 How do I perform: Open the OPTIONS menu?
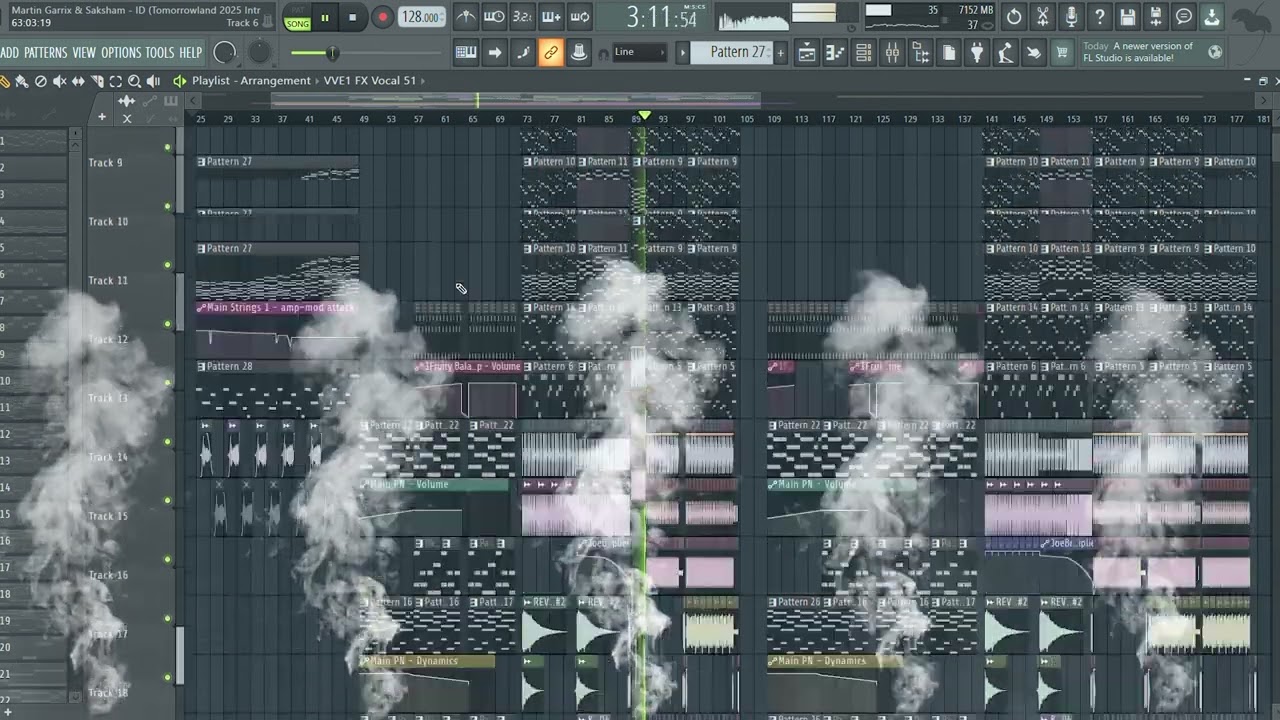121,52
